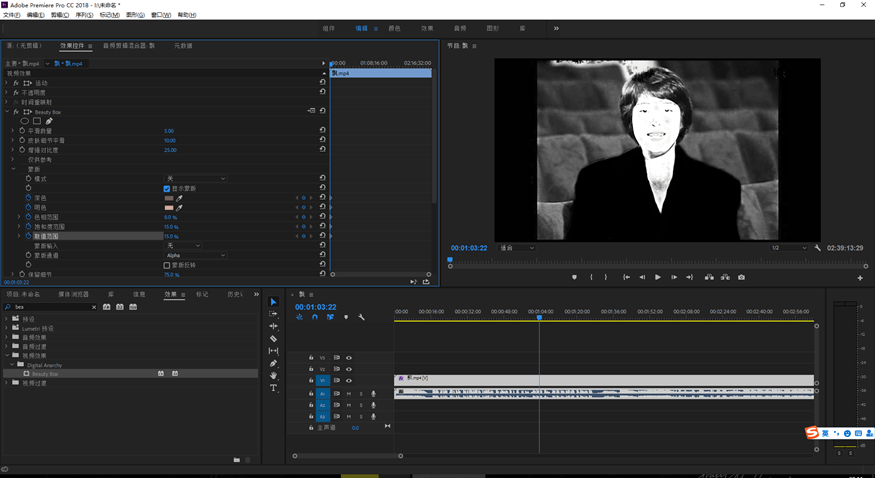Open the 模式 dropdown set to 关
The image size is (875, 478).
195,179
